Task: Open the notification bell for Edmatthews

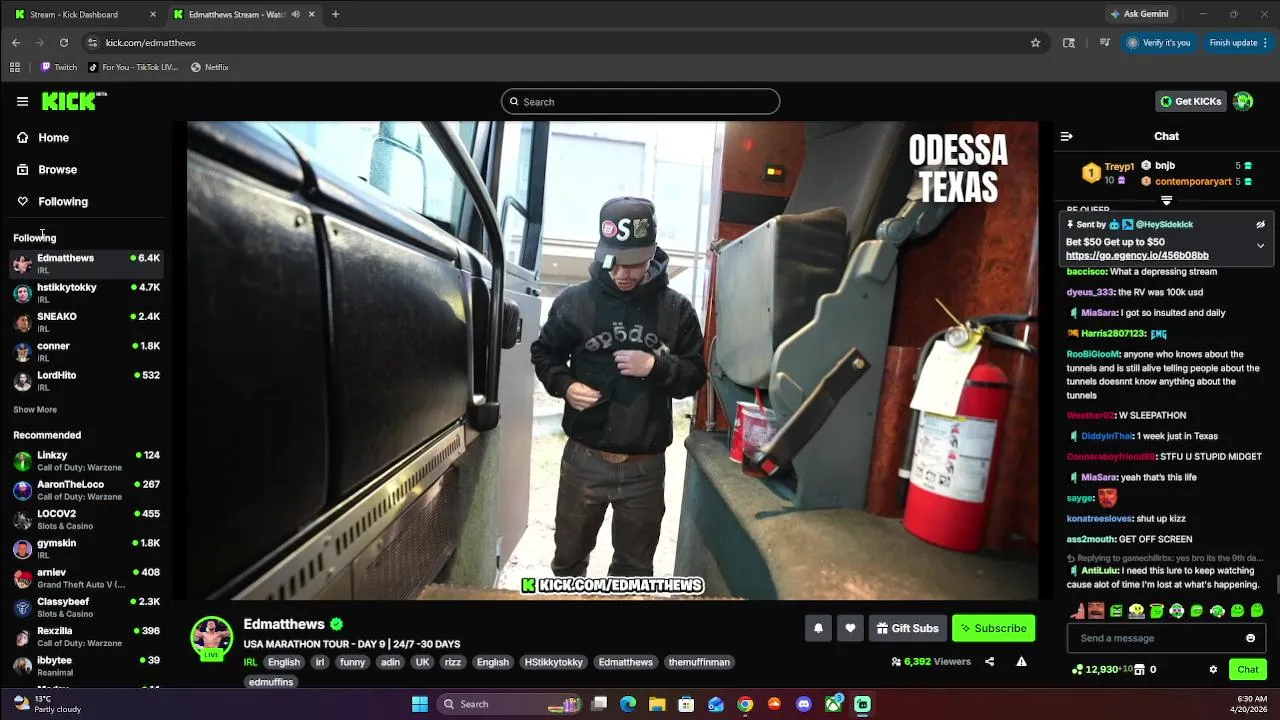Action: (818, 628)
